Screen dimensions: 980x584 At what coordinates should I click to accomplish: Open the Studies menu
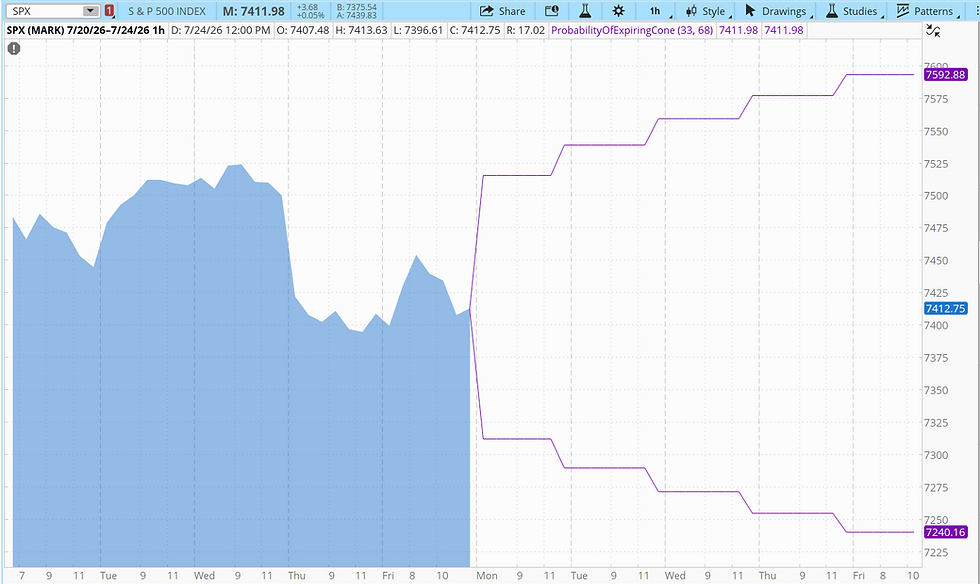click(854, 11)
